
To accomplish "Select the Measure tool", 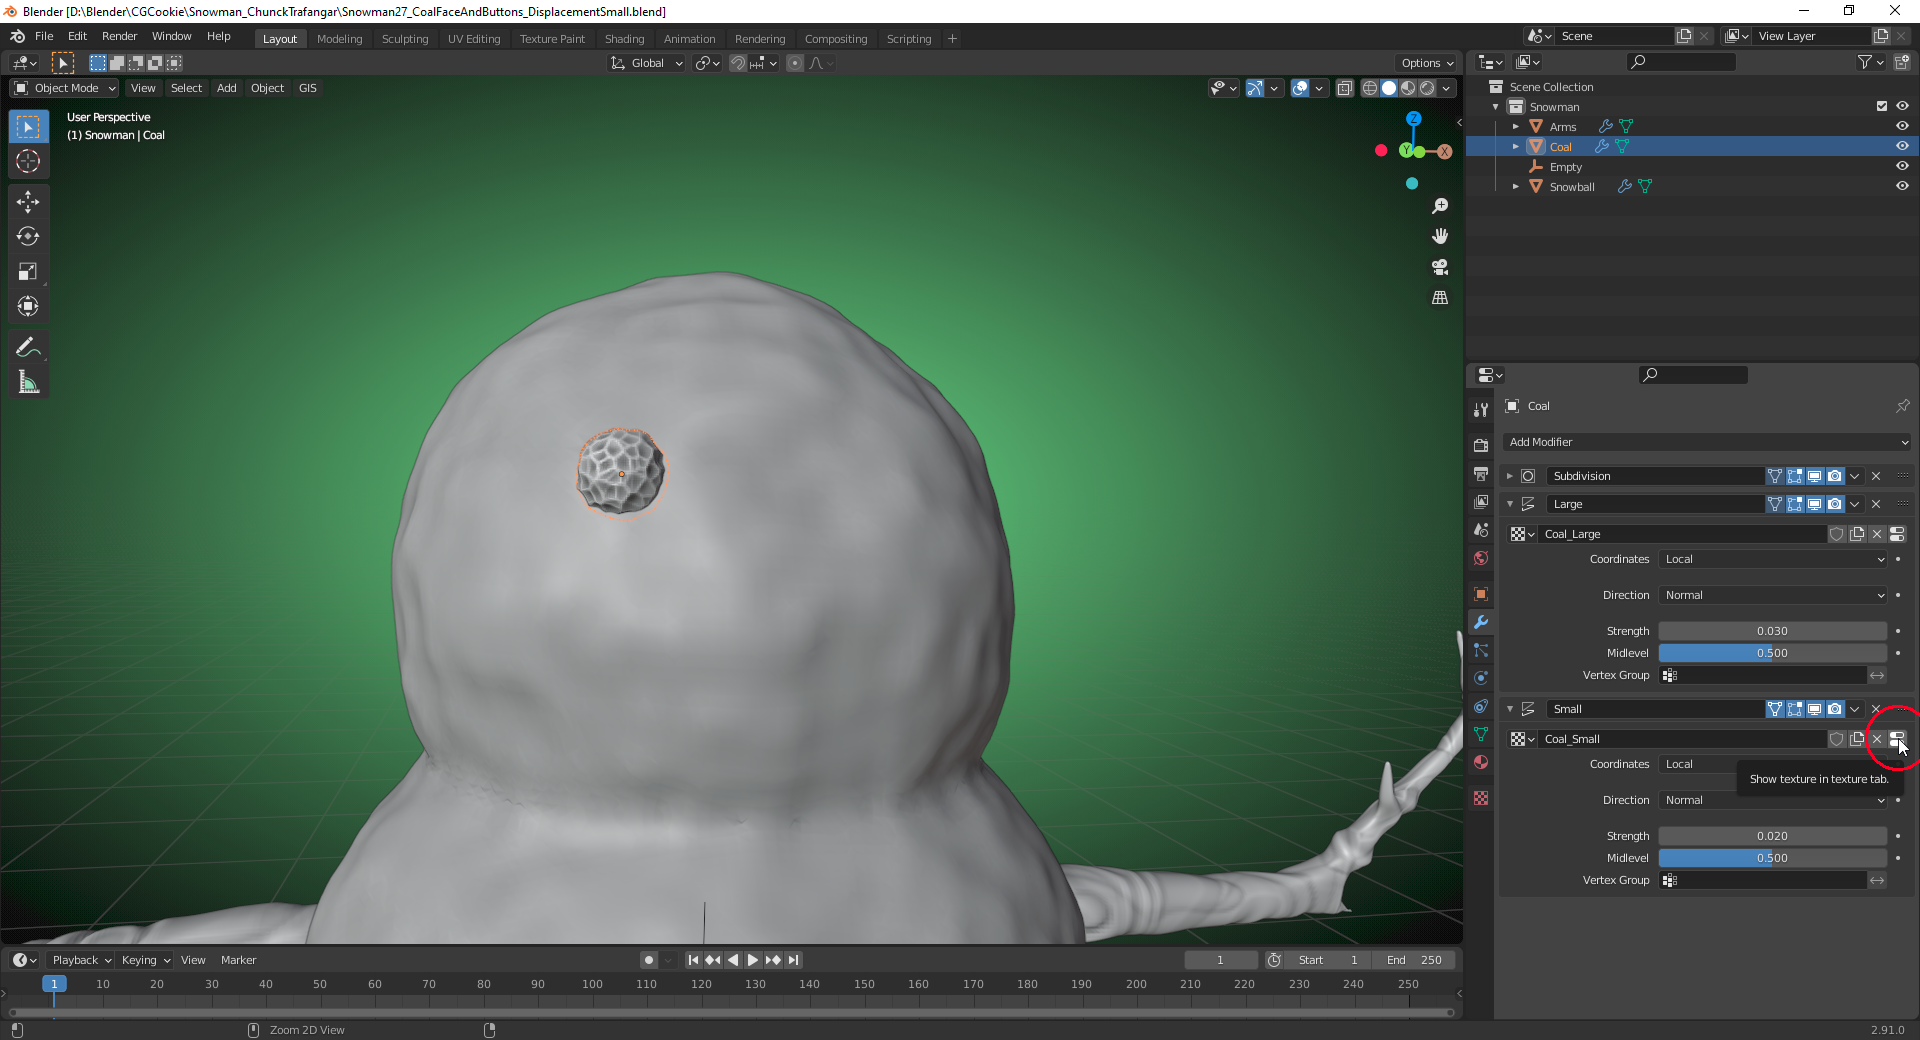I will 28,383.
